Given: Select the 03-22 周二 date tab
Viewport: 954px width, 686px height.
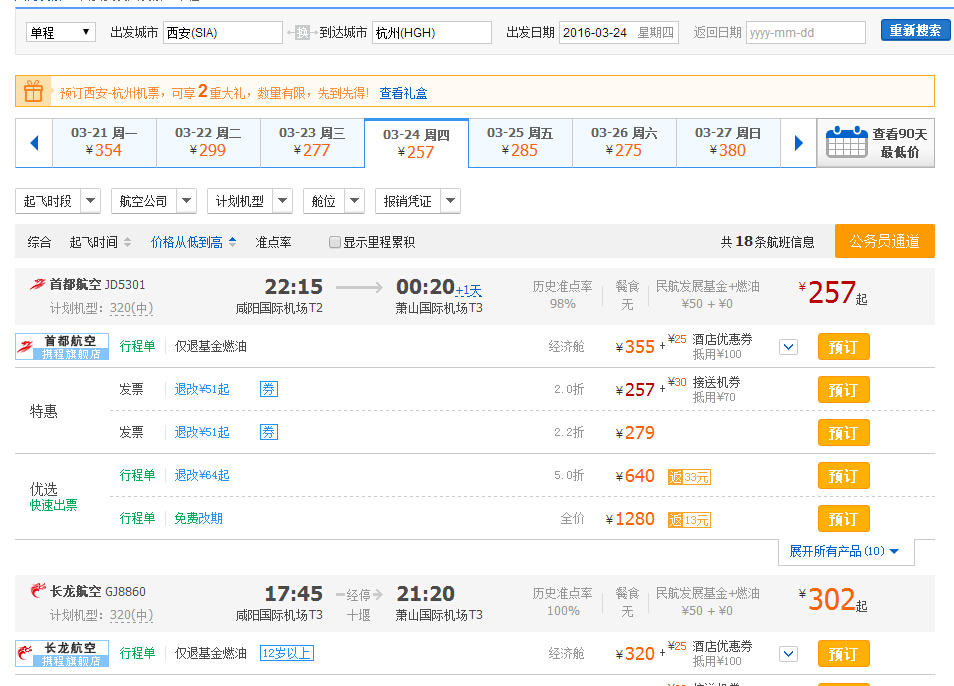Looking at the screenshot, I should pos(208,143).
